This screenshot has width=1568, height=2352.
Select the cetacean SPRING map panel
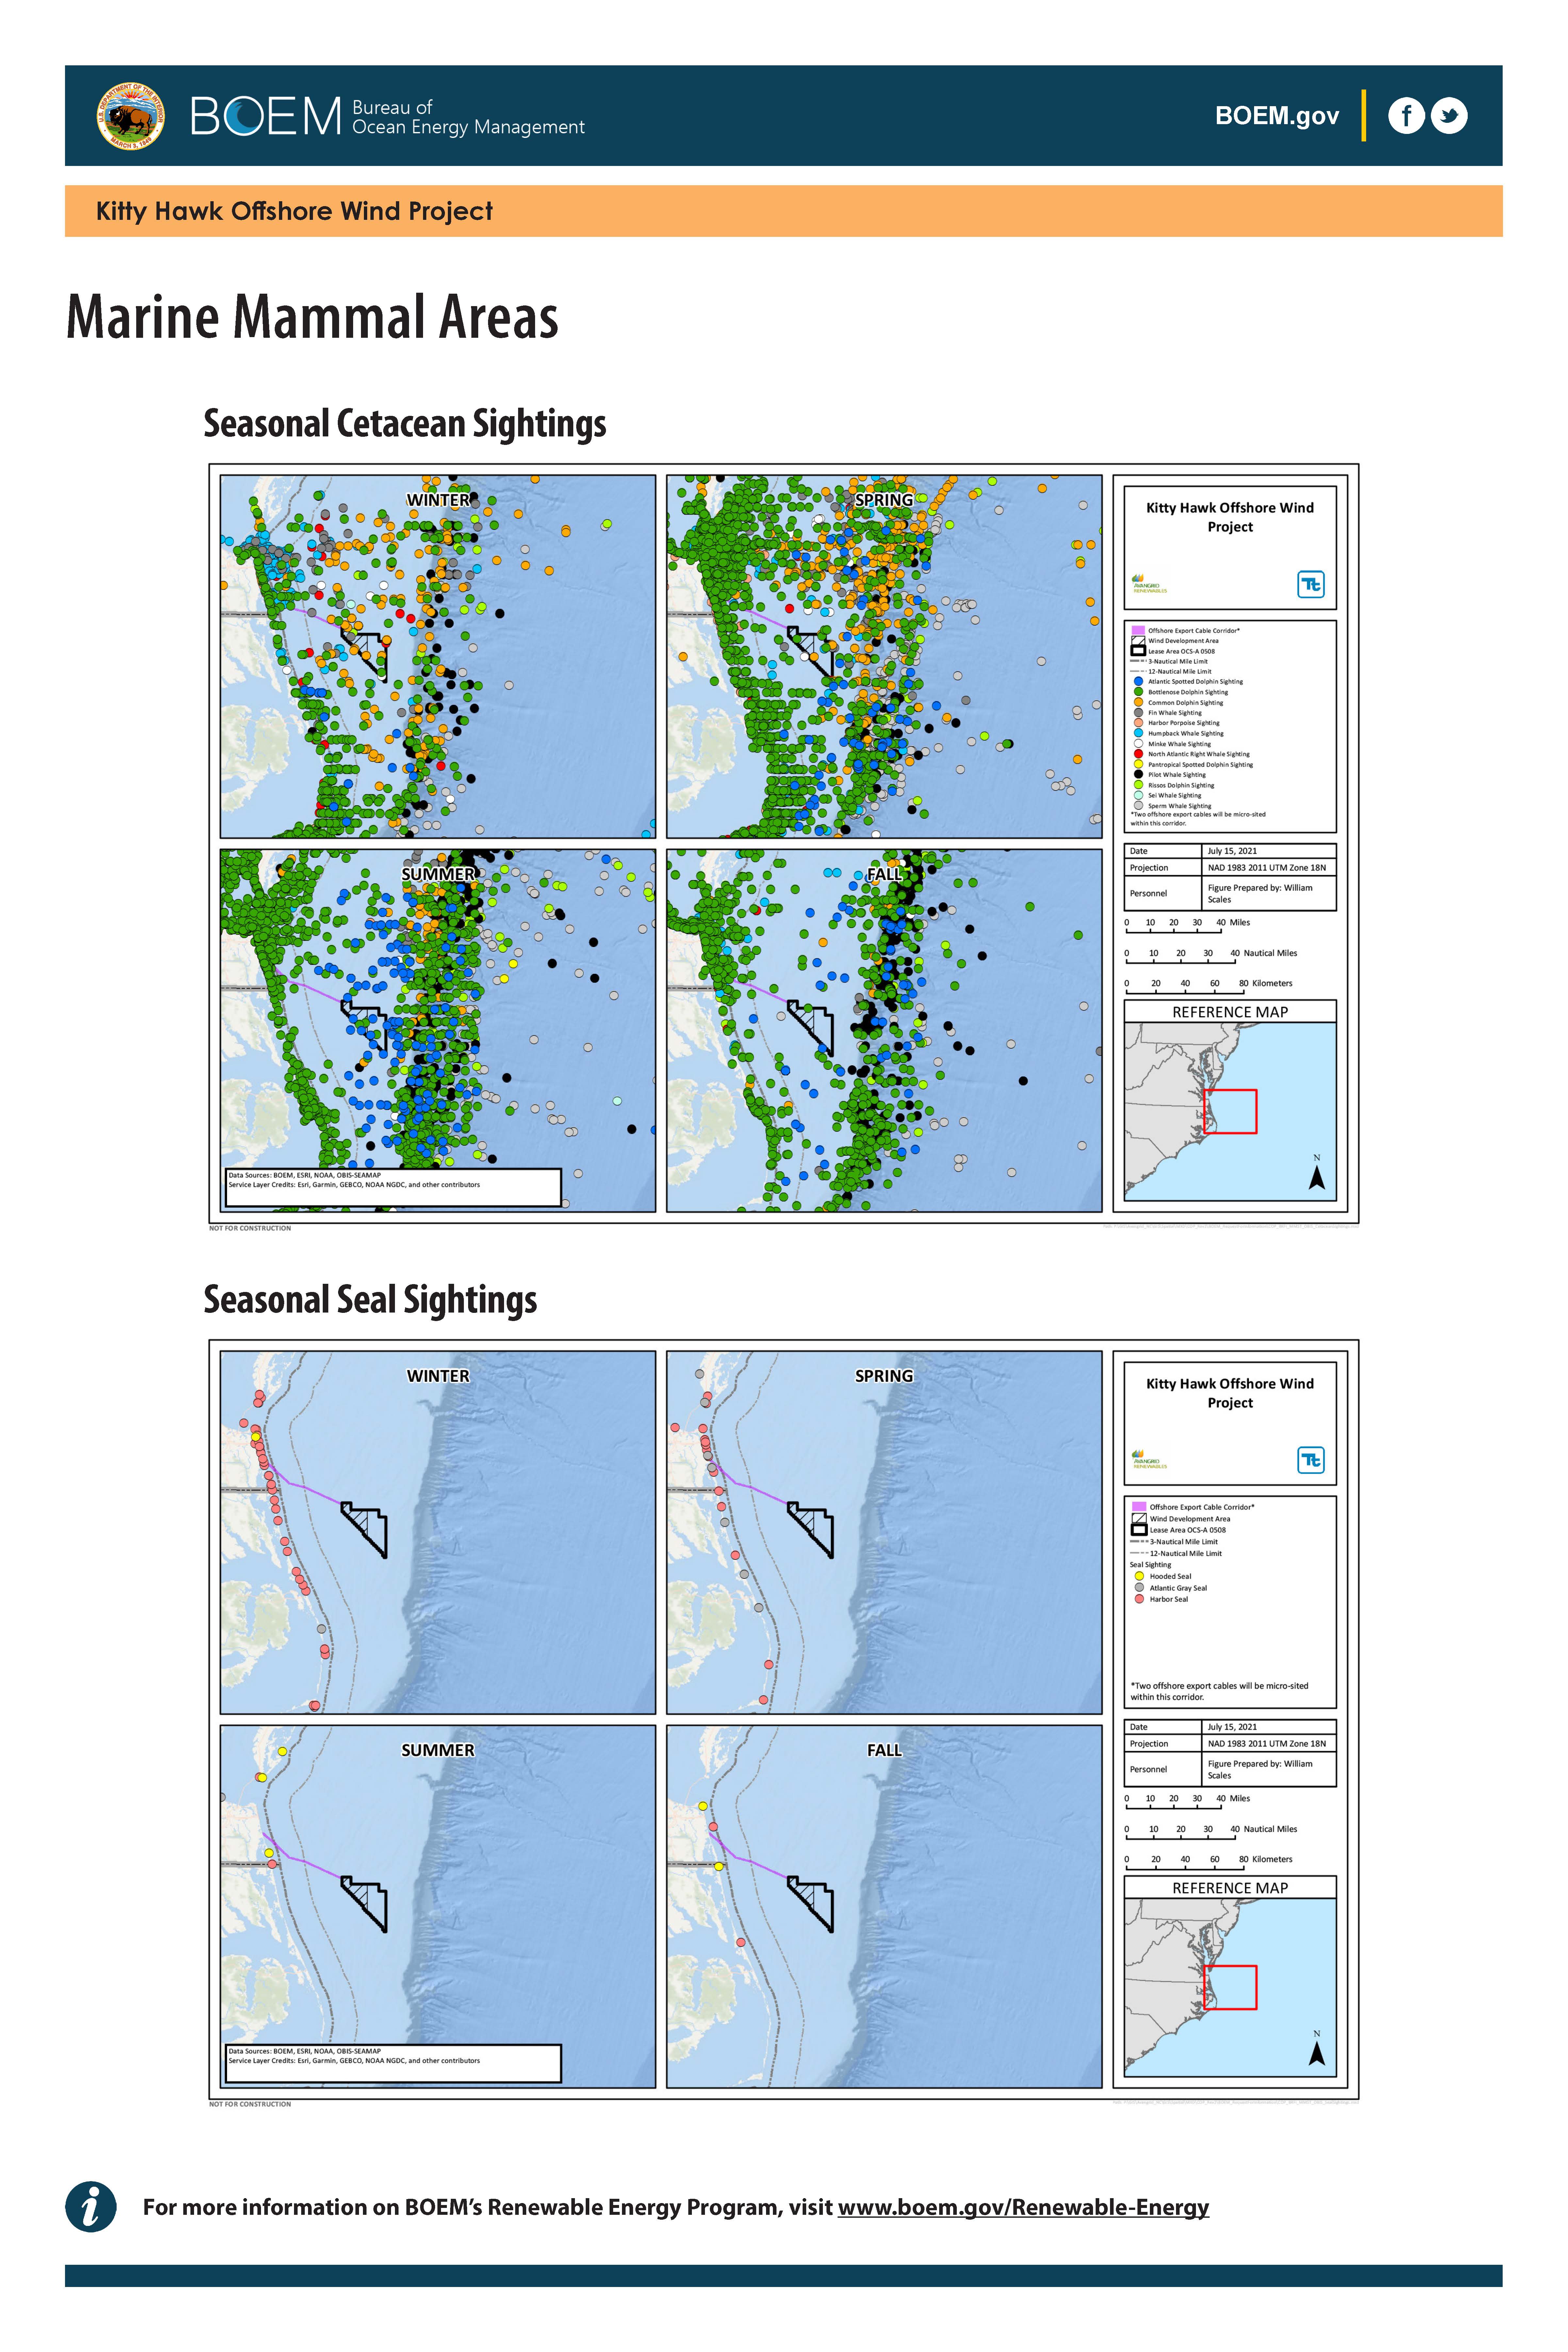point(884,656)
